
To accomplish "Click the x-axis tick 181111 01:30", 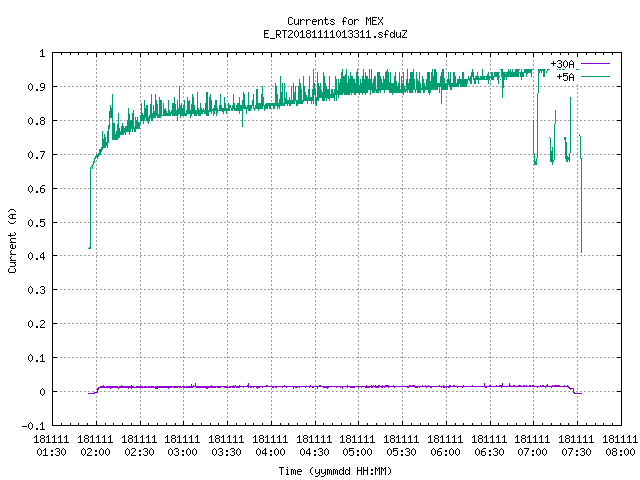I will (51, 446).
